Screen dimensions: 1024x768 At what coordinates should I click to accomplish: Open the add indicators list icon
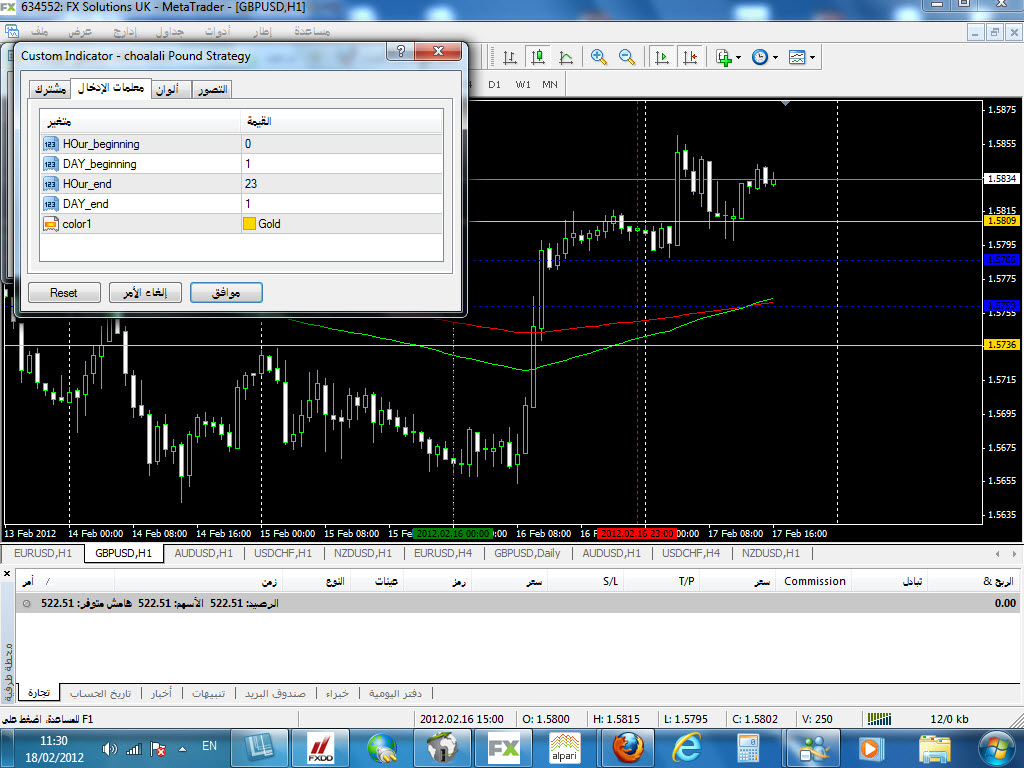724,57
